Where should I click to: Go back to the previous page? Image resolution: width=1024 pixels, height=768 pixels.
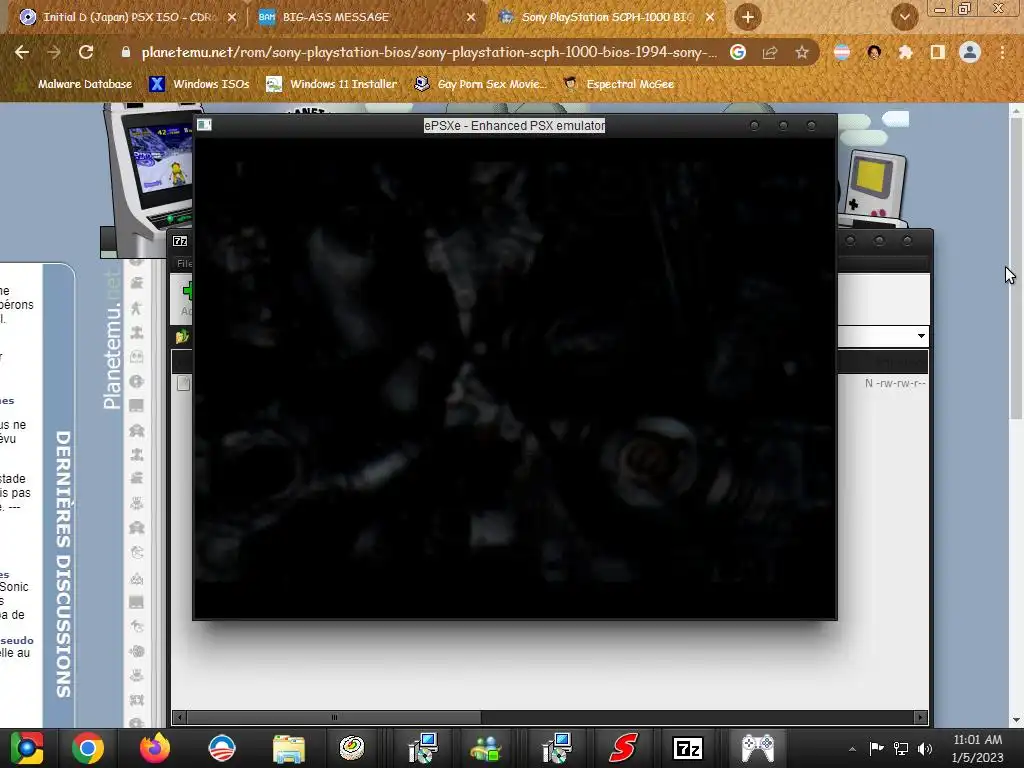(x=22, y=52)
